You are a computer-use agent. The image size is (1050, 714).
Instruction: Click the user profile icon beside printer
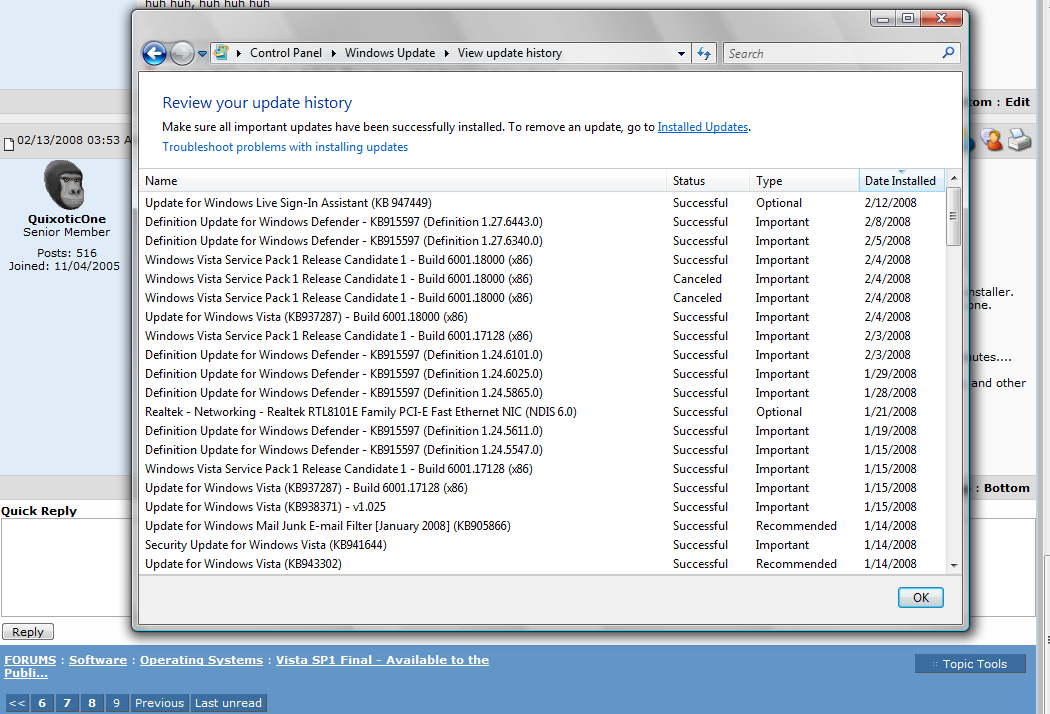point(992,140)
